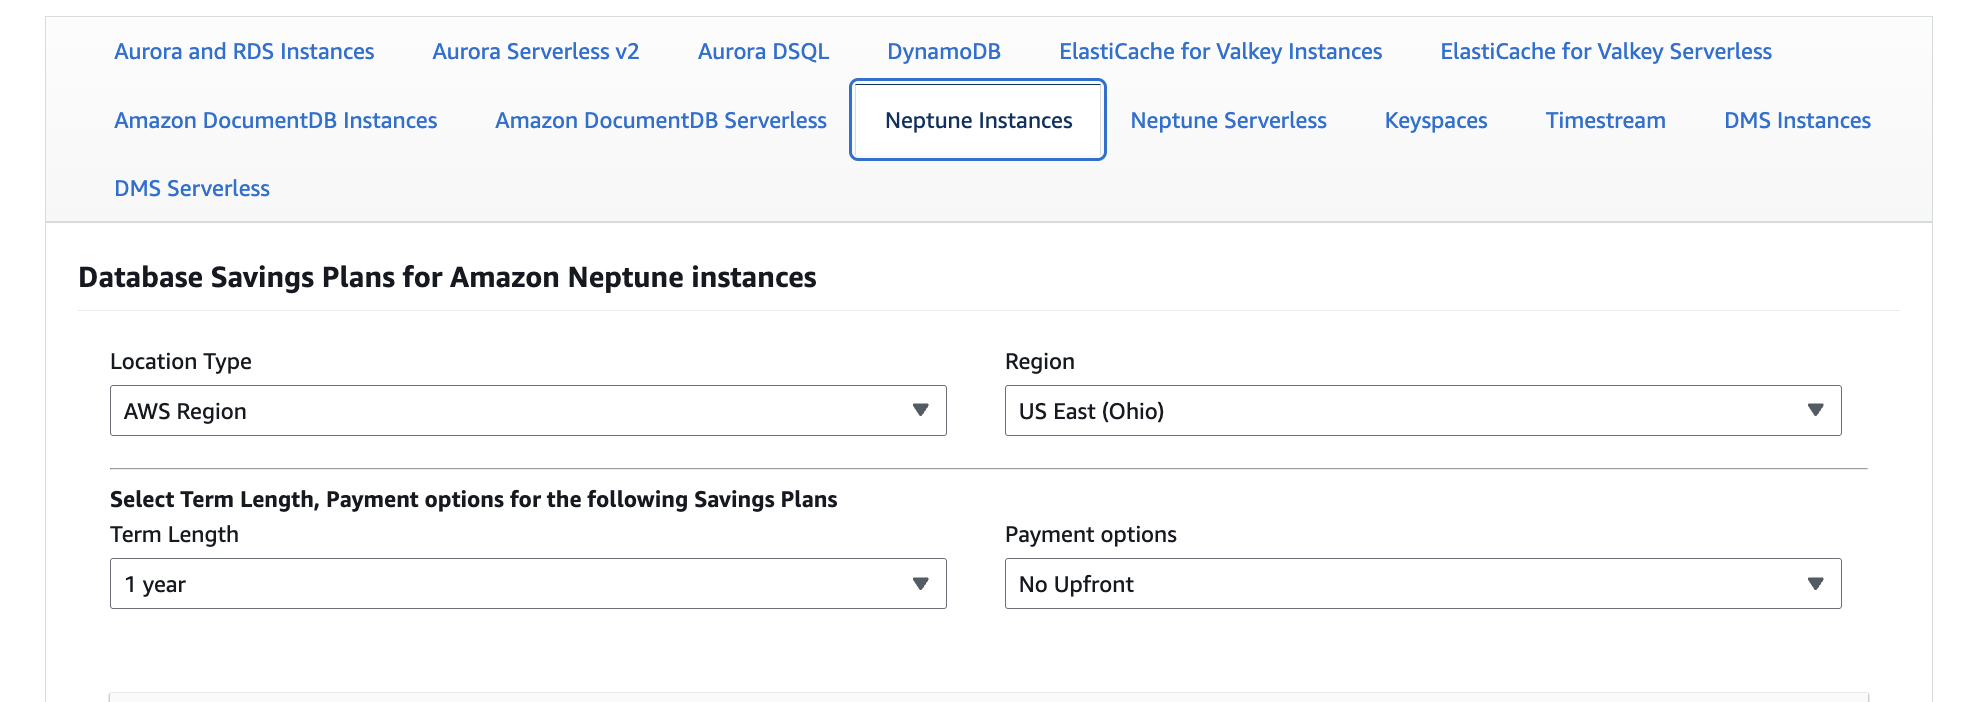
Task: Open ElastiCache for Valkey Instances tab
Action: (1220, 52)
